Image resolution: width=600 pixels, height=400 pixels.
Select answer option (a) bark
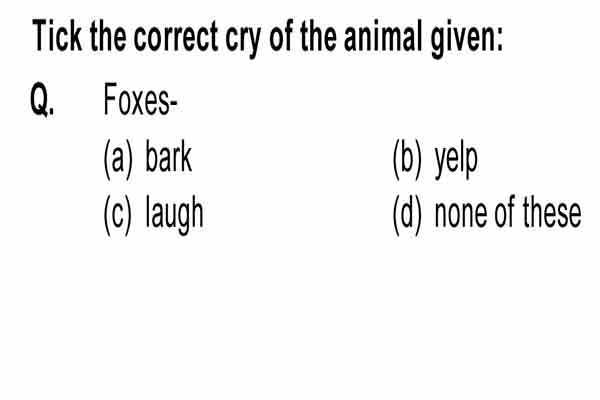tap(148, 158)
